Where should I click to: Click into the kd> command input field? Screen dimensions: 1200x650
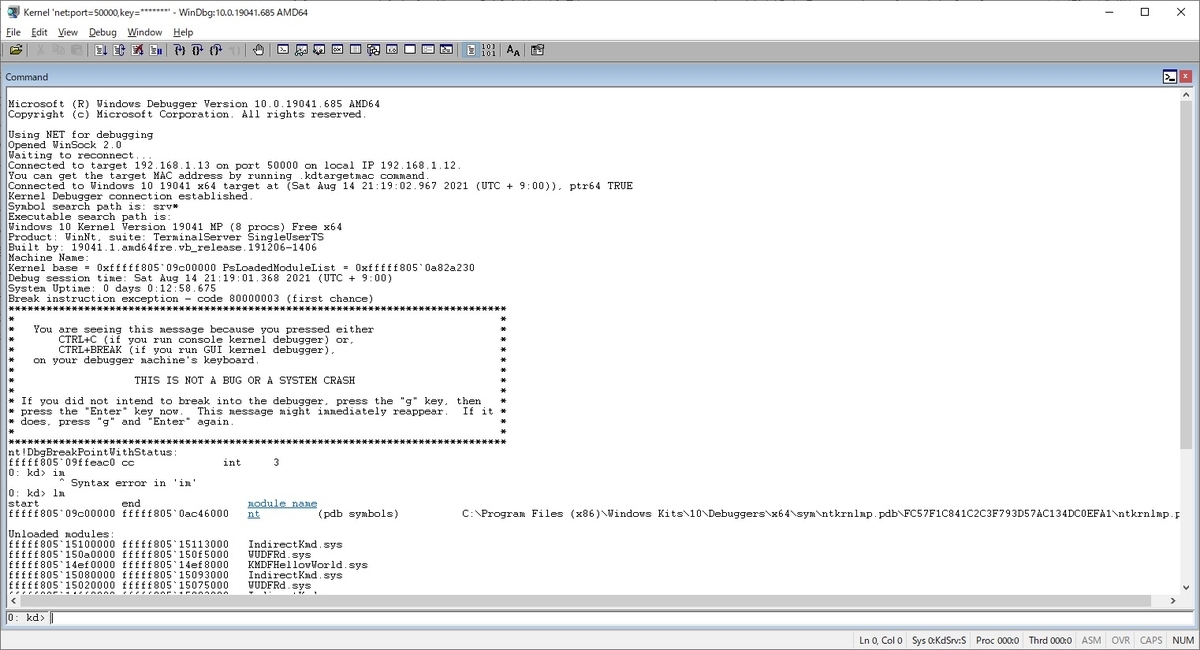(x=619, y=617)
